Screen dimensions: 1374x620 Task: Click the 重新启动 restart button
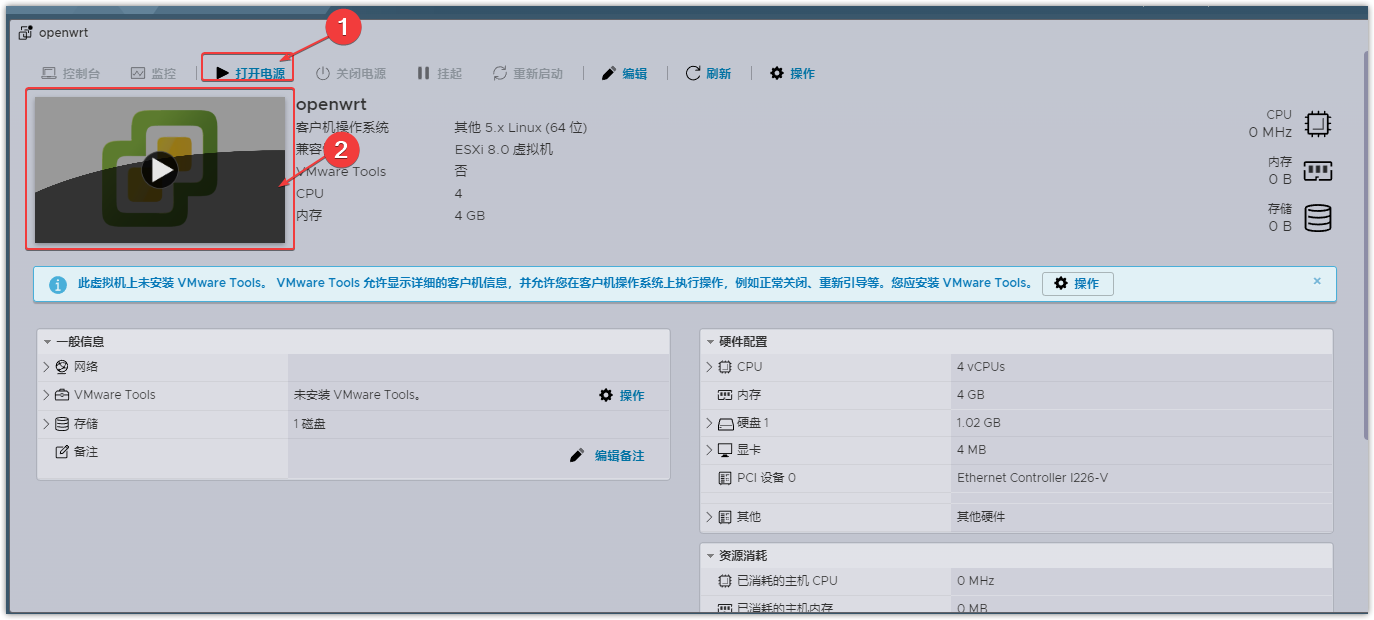point(528,73)
